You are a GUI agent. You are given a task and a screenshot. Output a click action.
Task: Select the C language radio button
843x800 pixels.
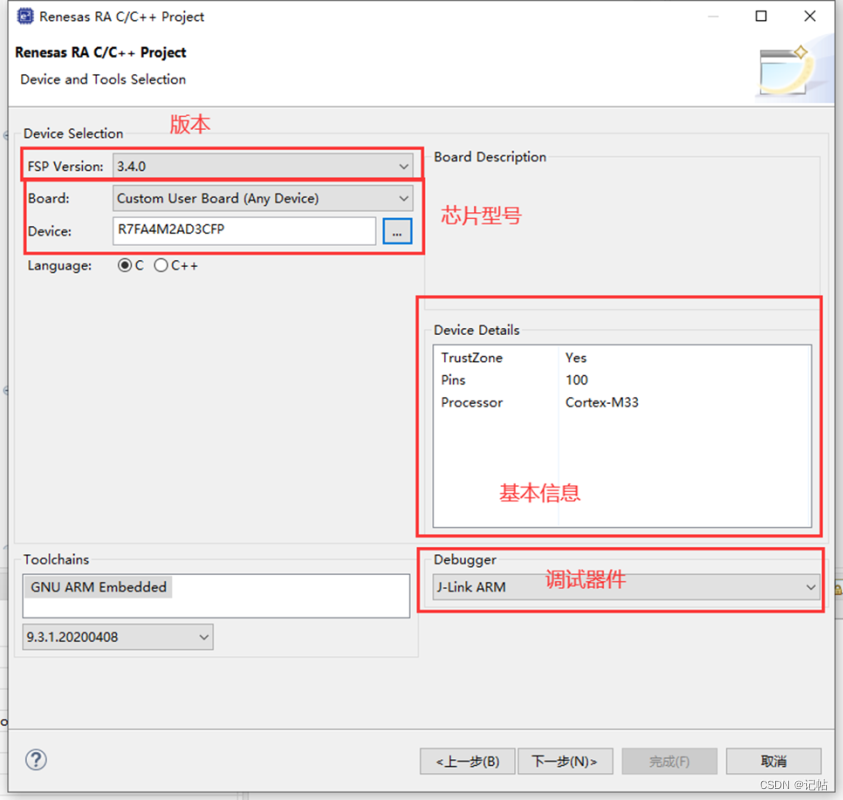[131, 266]
